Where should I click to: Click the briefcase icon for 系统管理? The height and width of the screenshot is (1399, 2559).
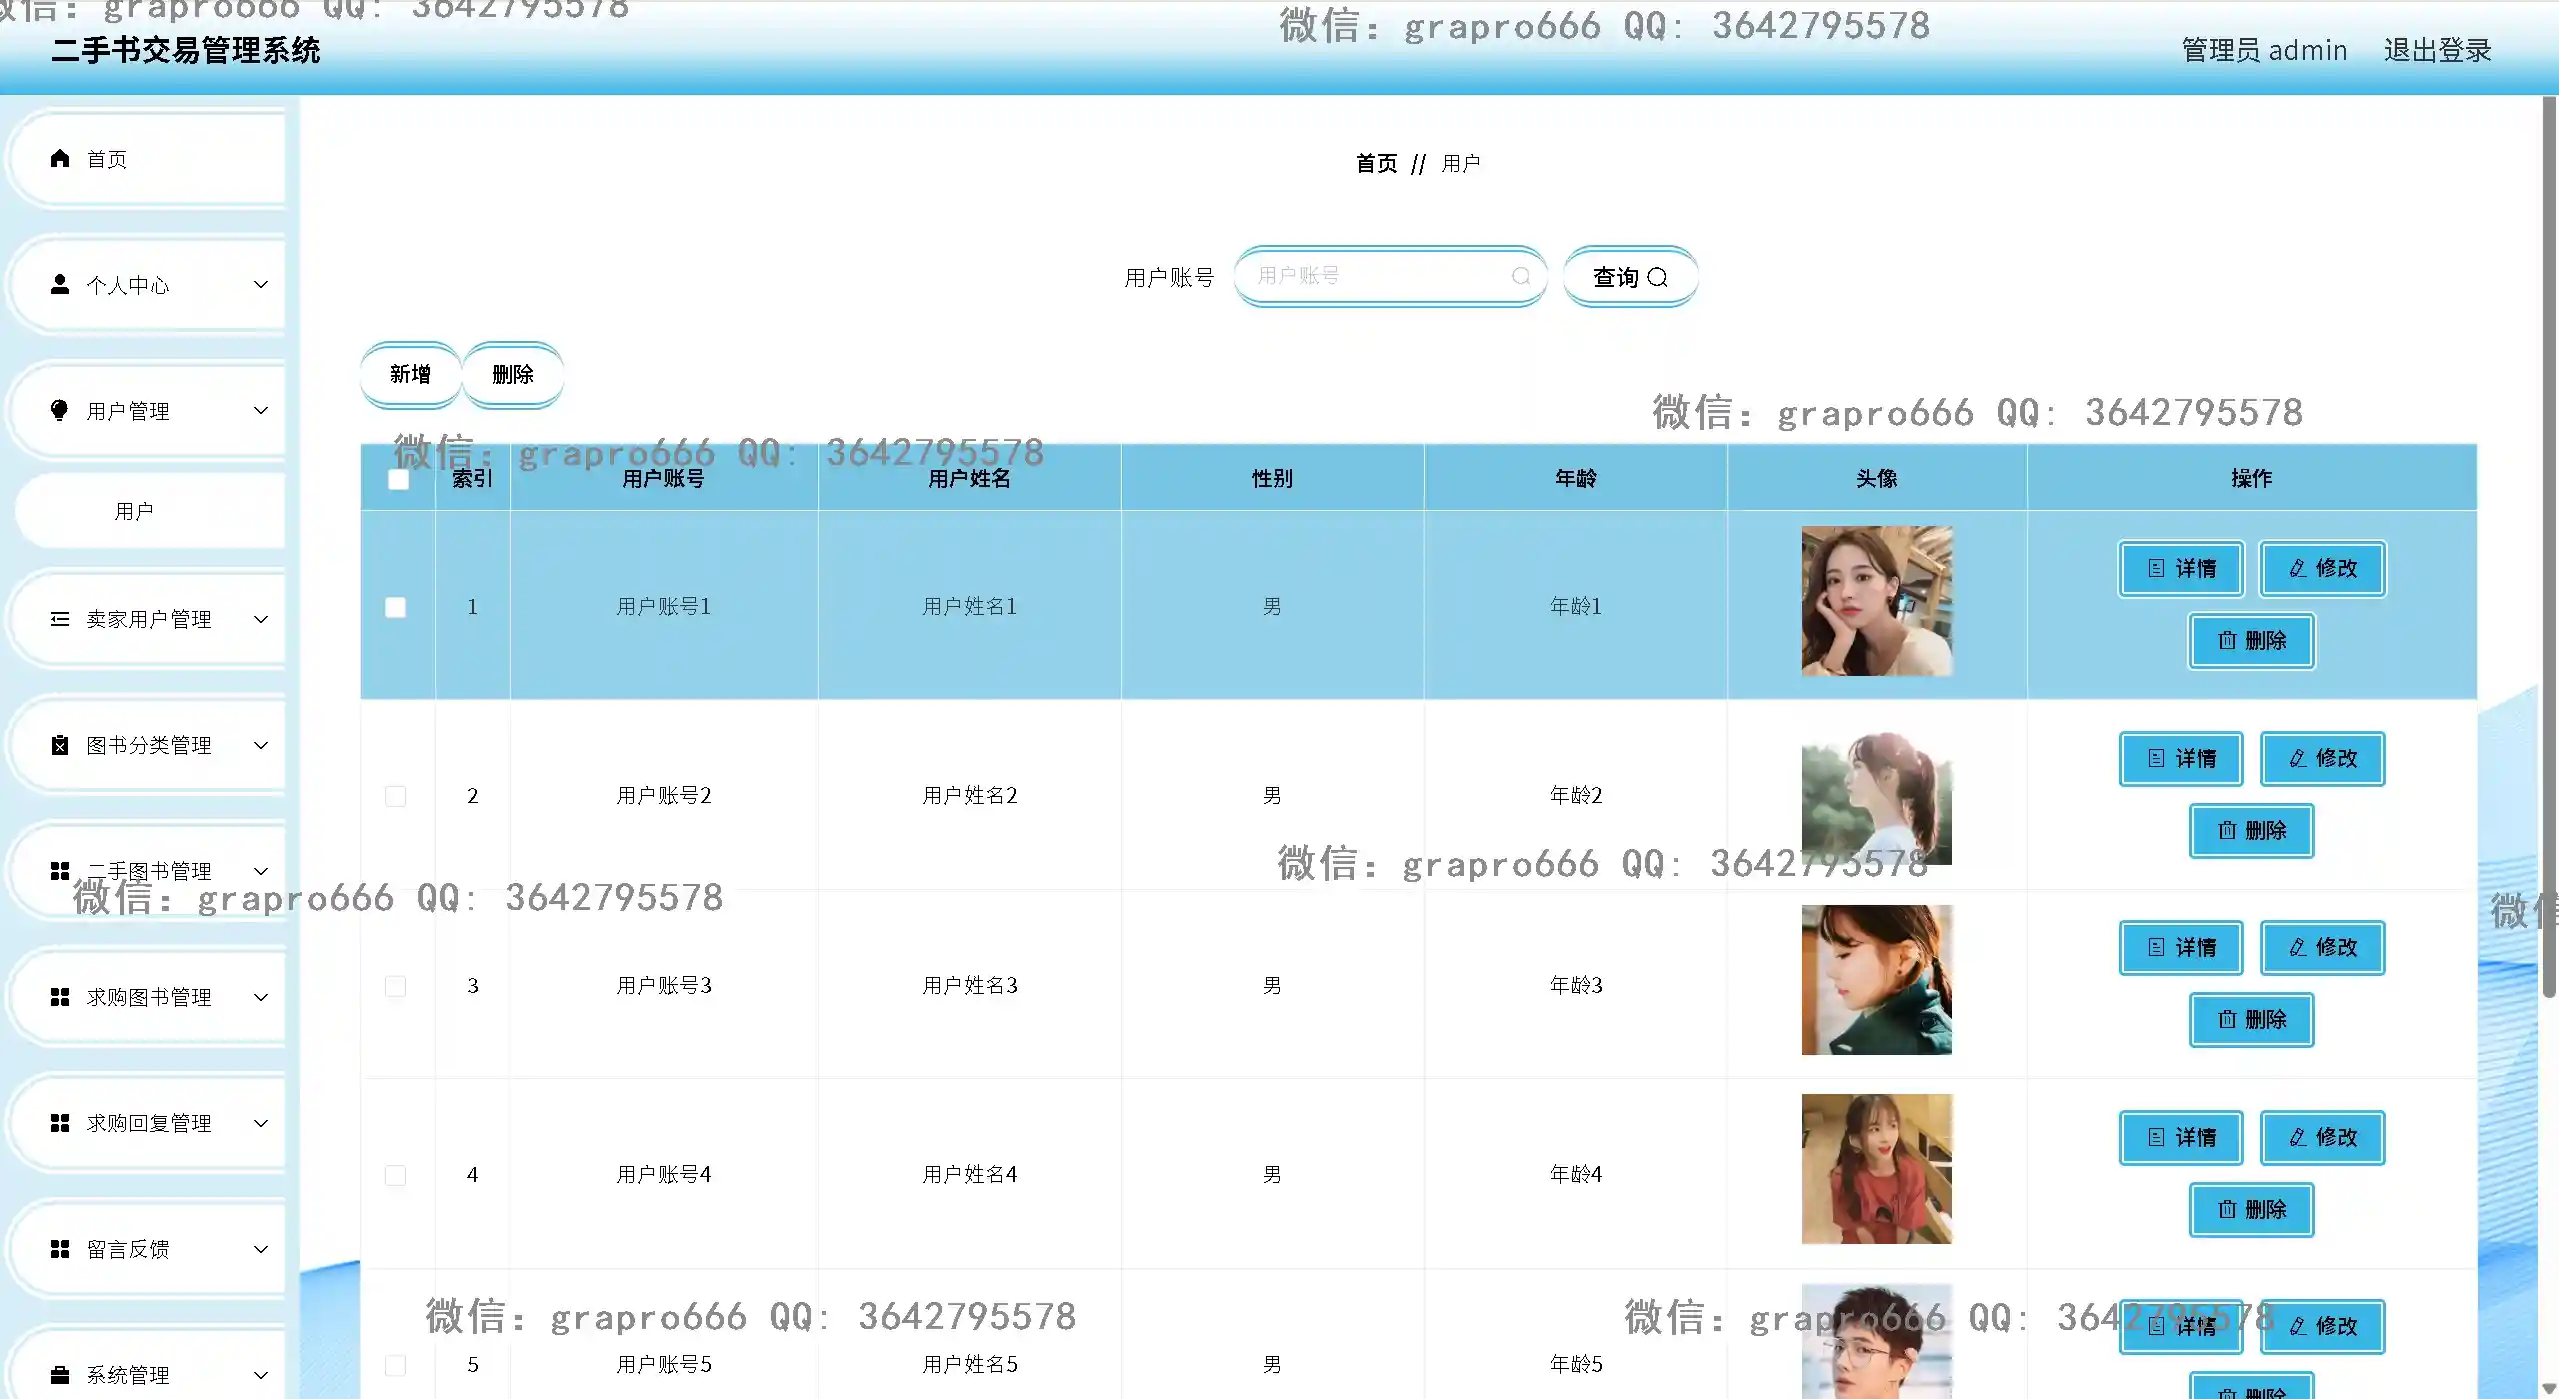click(x=60, y=1375)
